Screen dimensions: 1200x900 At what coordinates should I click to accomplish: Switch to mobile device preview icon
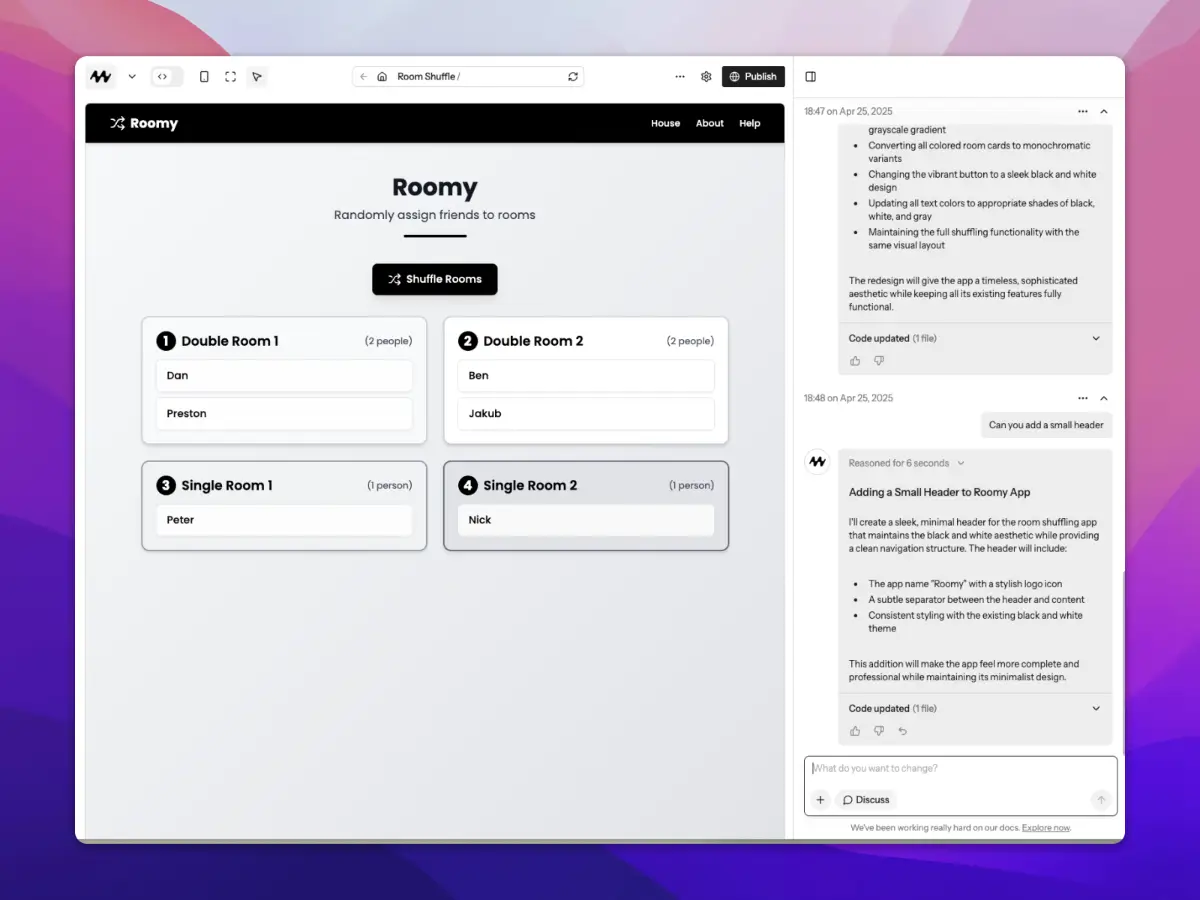(204, 77)
